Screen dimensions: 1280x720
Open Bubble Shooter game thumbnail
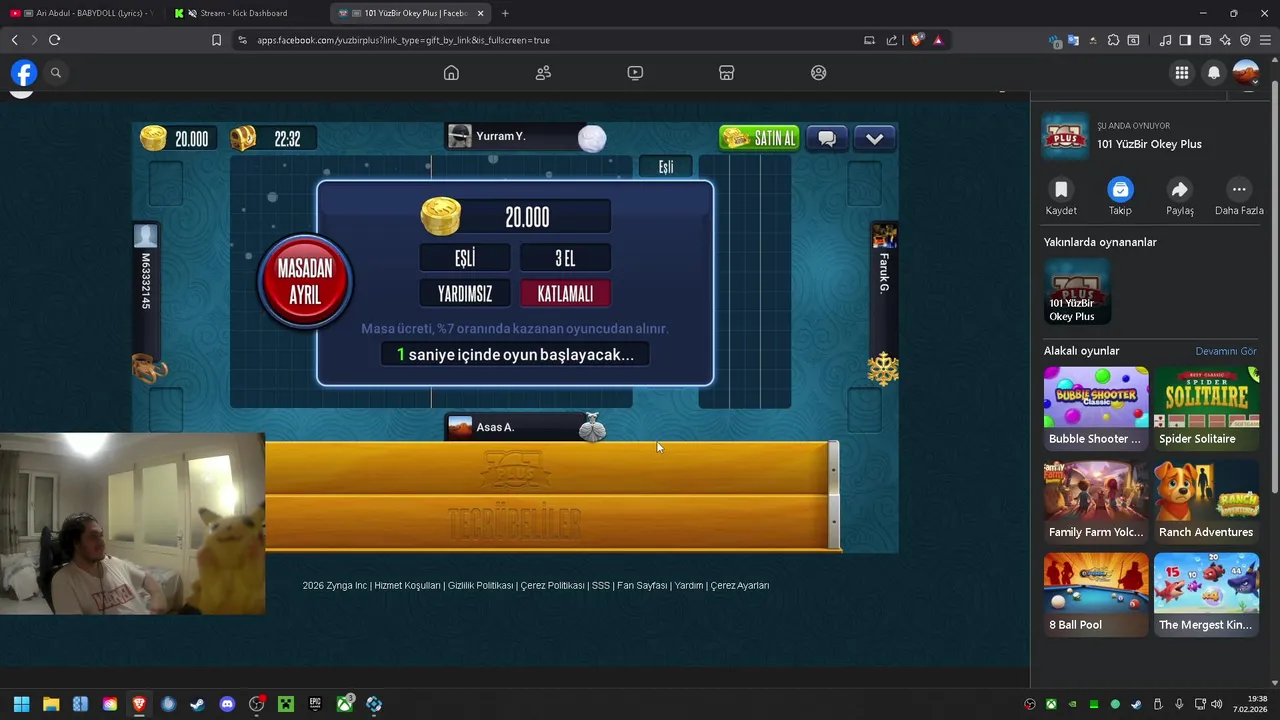pos(1096,407)
